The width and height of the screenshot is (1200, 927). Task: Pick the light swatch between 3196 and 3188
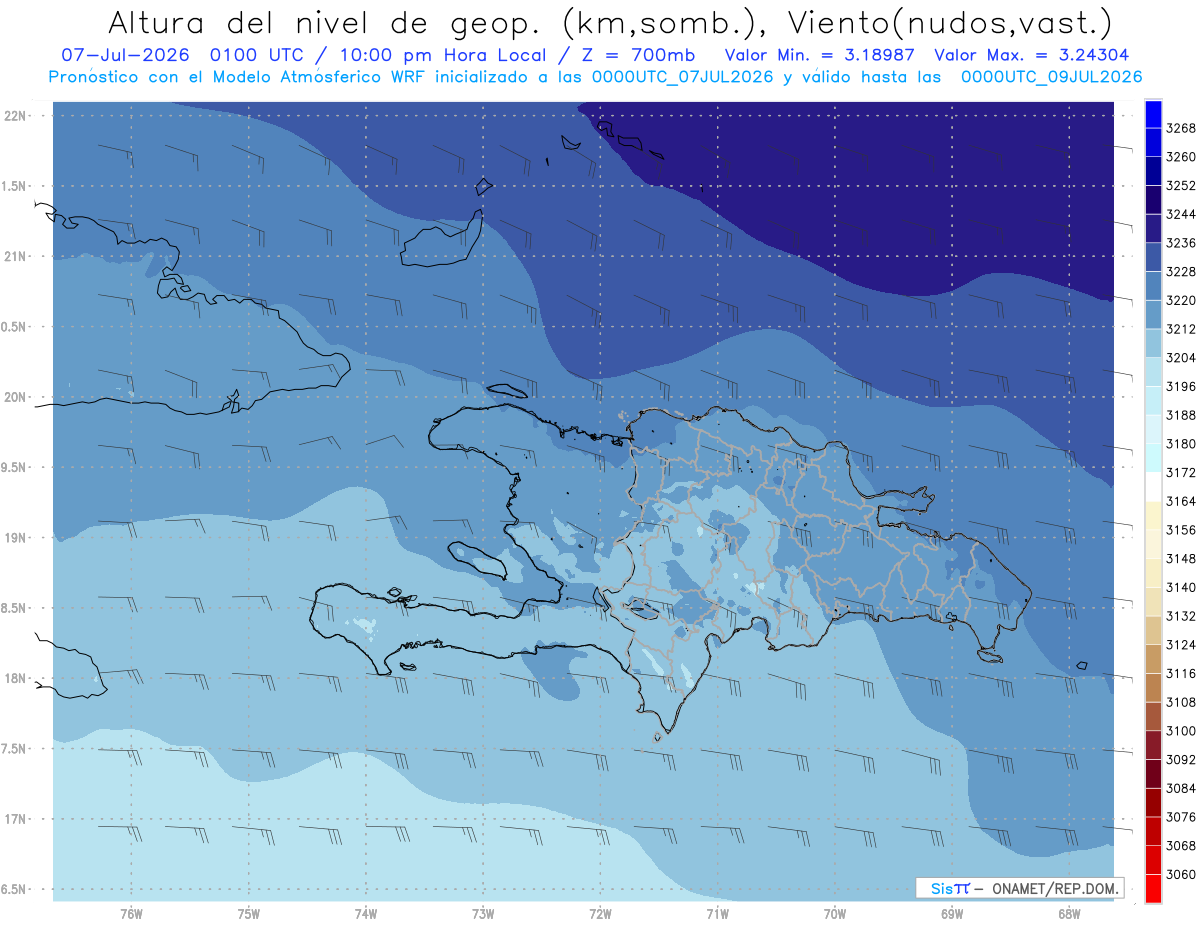click(x=1153, y=401)
